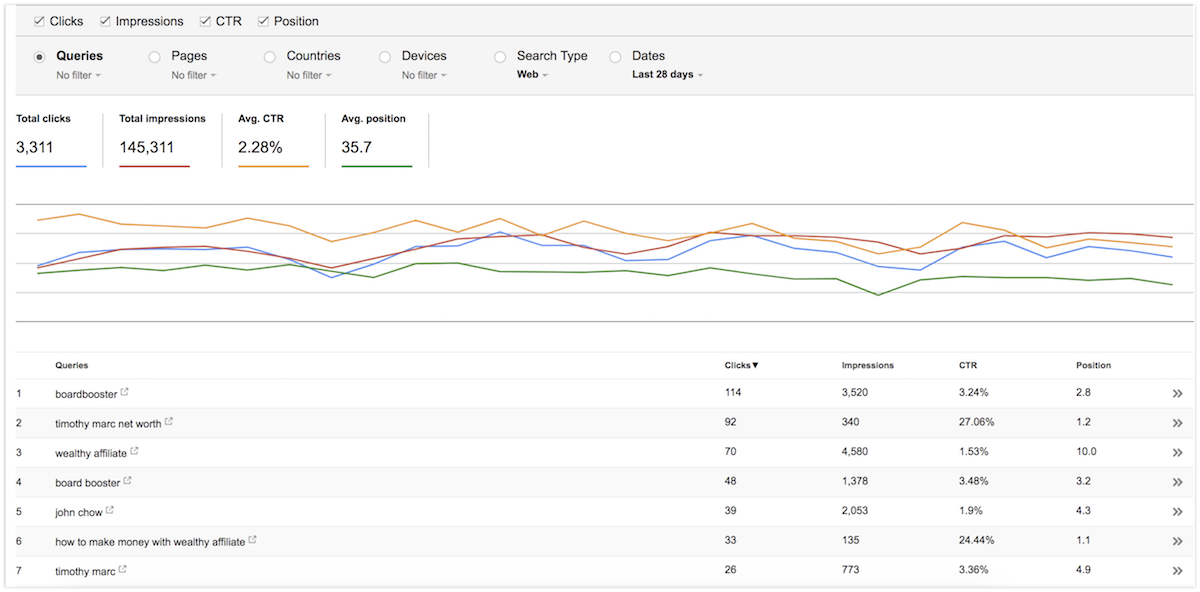1200x592 pixels.
Task: Click the Avg. position summary 35.7
Action: coord(357,147)
